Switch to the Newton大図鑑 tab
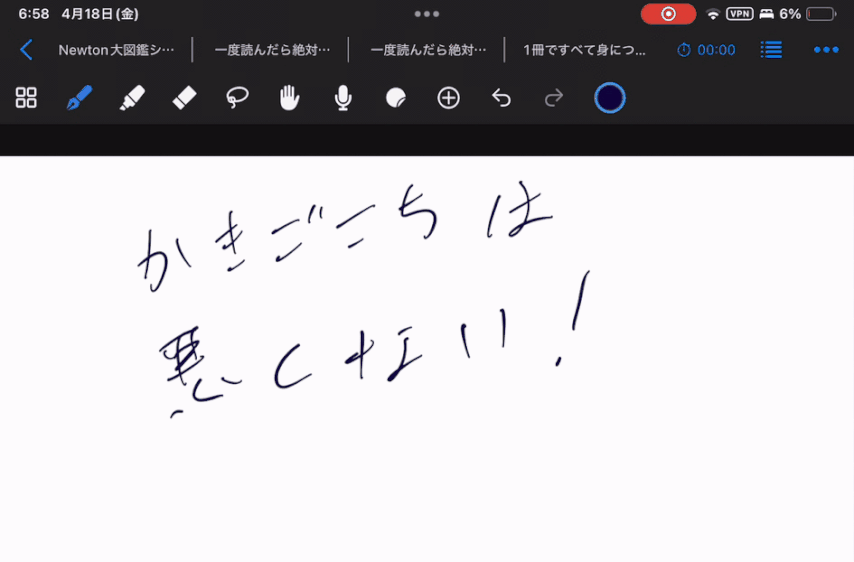The image size is (854, 562). click(x=116, y=50)
